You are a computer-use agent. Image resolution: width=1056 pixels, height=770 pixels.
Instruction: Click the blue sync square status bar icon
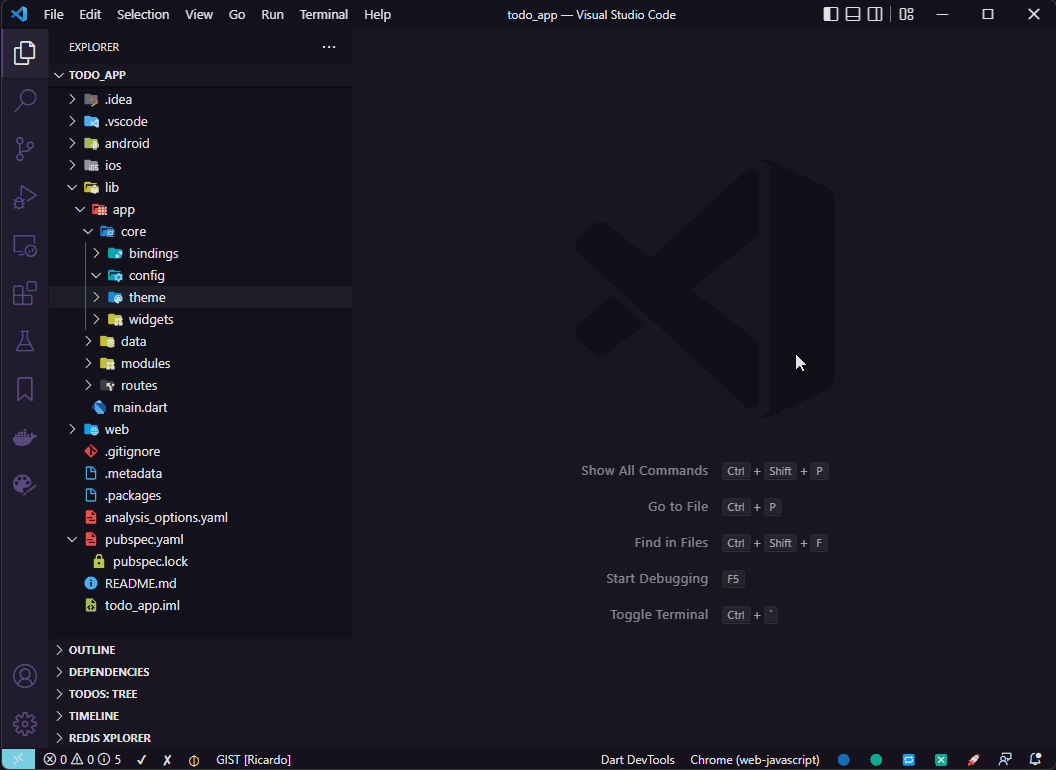coord(909,759)
